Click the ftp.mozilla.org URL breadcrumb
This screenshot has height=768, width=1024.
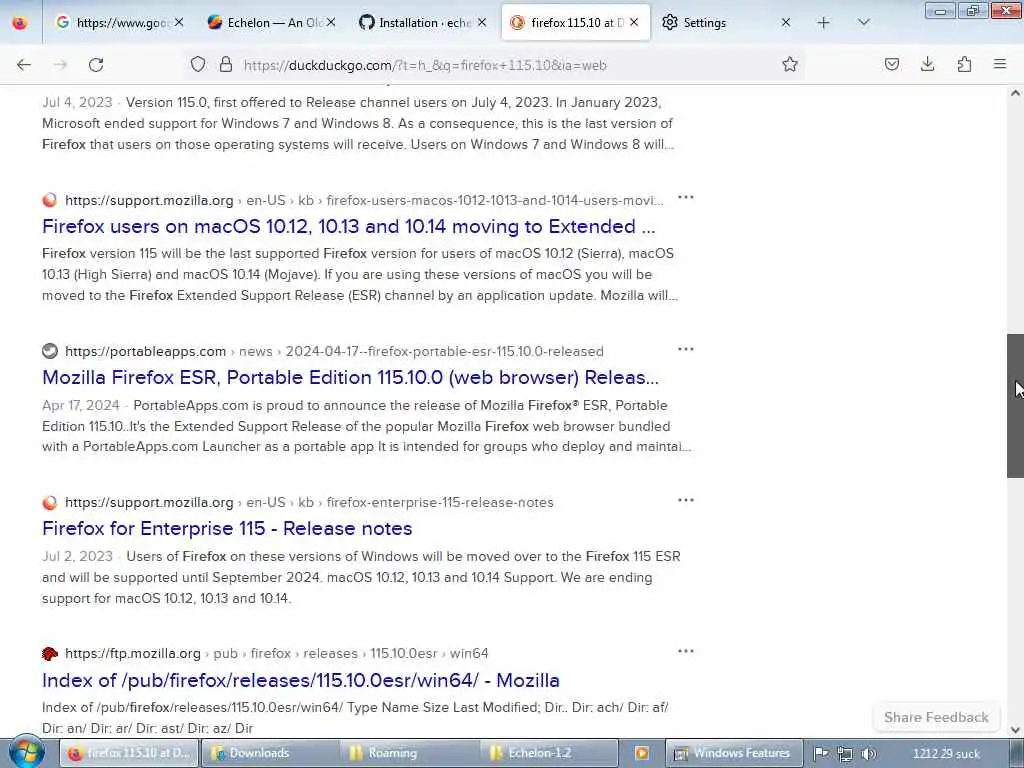[276, 654]
